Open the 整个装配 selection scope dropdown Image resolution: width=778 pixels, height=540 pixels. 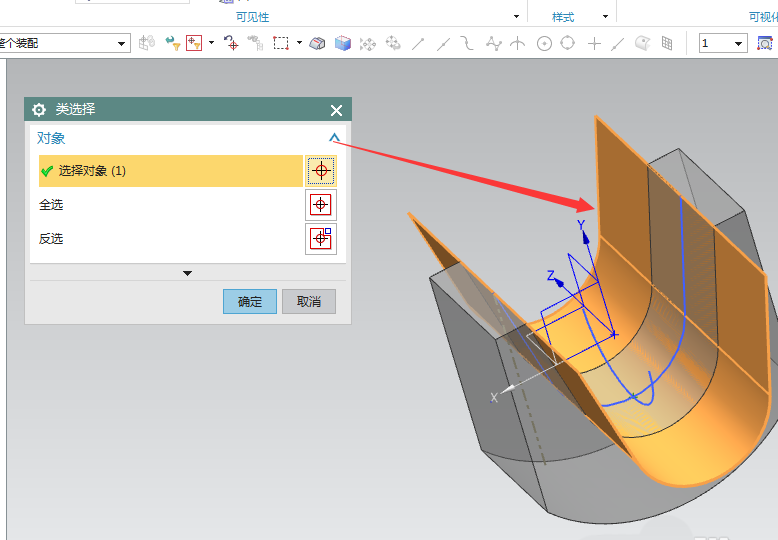[x=122, y=43]
